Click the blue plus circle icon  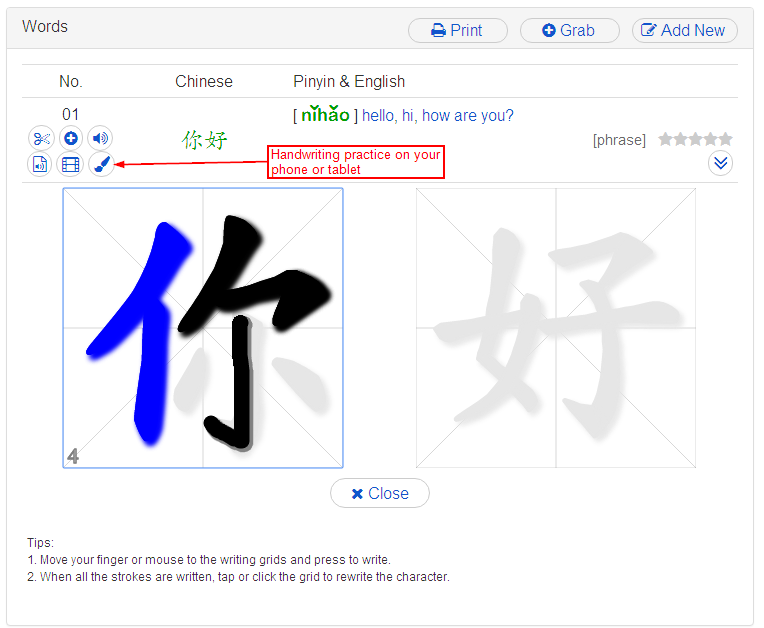click(70, 138)
